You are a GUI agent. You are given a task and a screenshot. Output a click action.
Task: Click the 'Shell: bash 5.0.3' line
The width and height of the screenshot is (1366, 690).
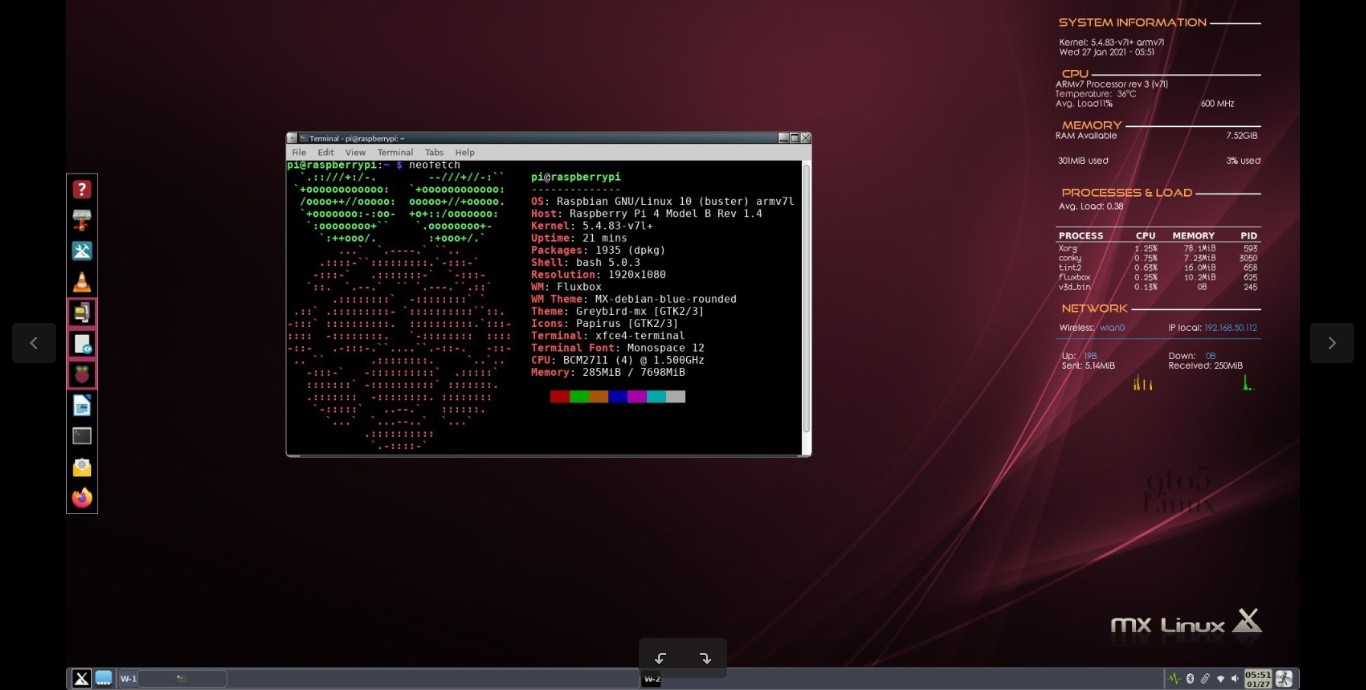pyautogui.click(x=588, y=262)
